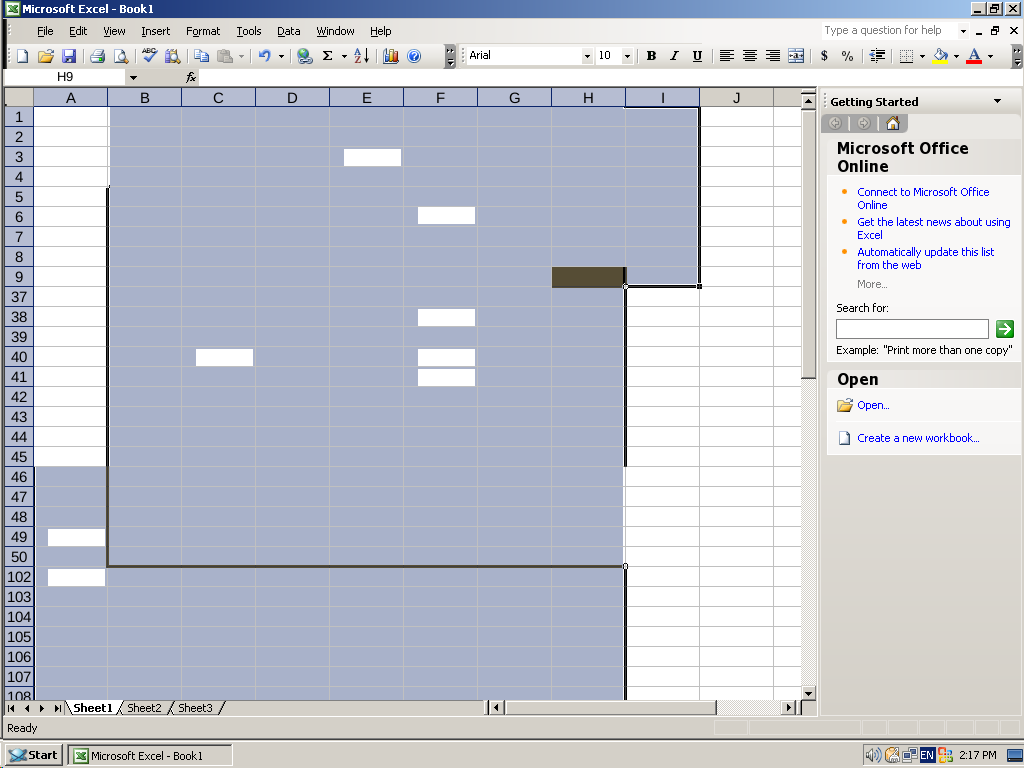
Task: Expand the Name Box dropdown arrow
Action: 133,77
